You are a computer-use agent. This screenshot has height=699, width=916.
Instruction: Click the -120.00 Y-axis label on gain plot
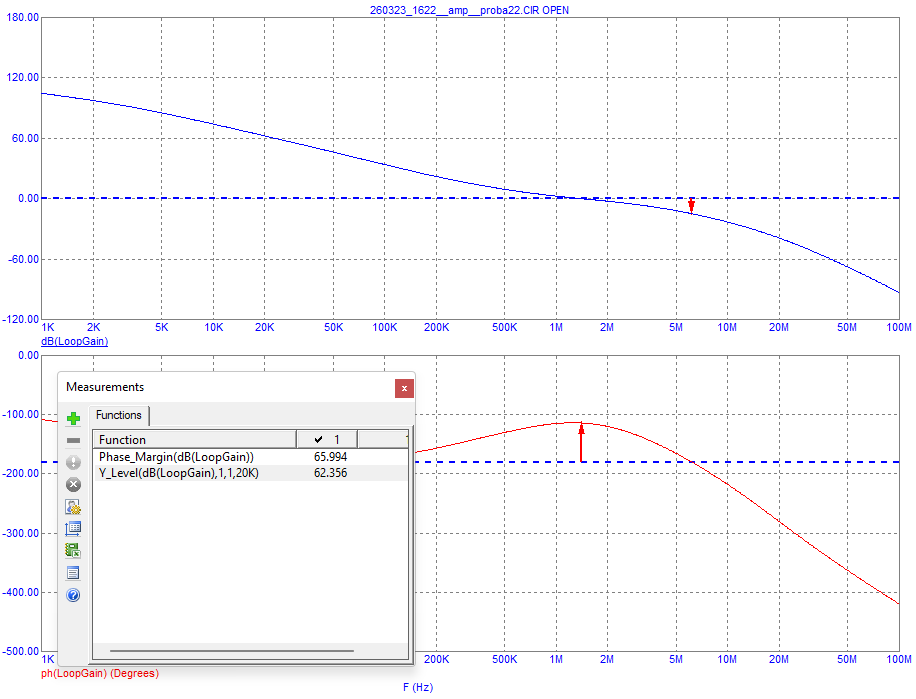(x=20, y=319)
